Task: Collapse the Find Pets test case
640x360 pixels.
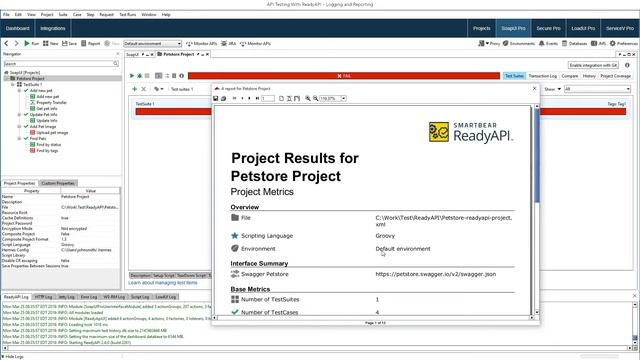Action: (19, 139)
